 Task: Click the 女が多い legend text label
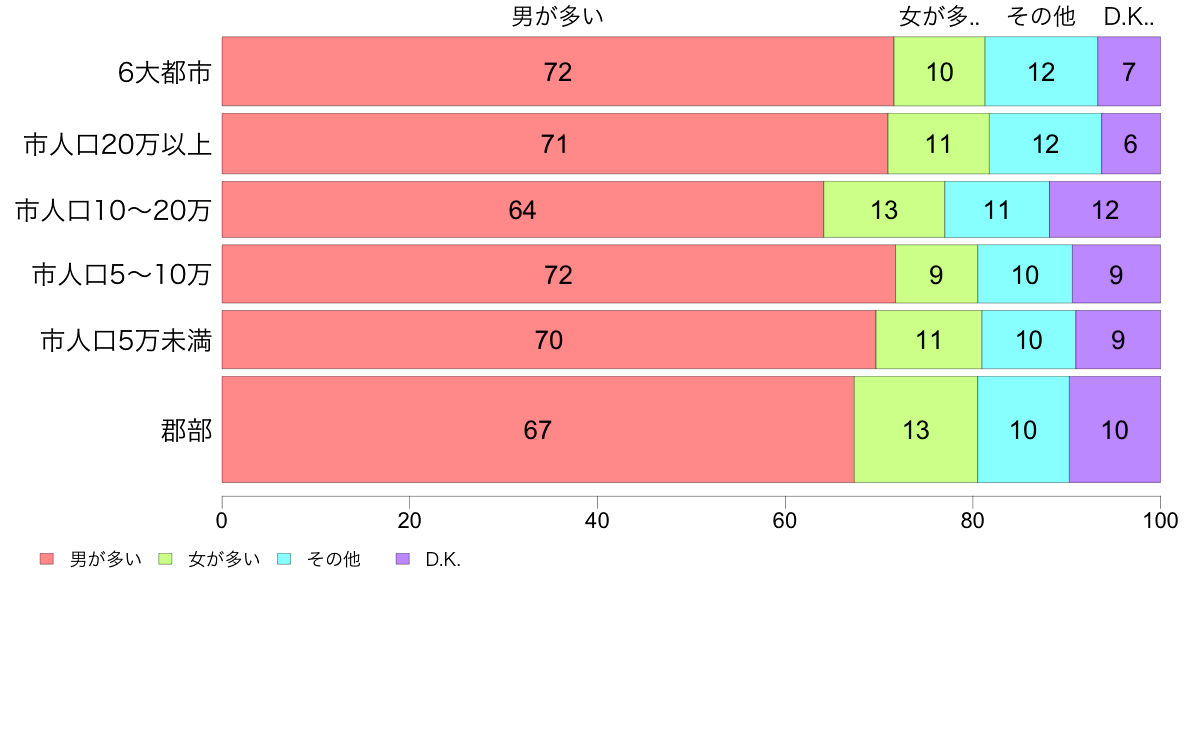click(x=224, y=559)
